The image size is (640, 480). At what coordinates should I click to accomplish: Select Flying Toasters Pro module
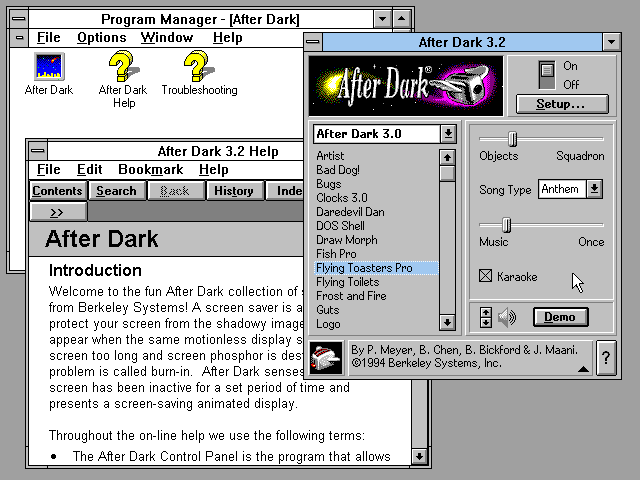tap(376, 268)
